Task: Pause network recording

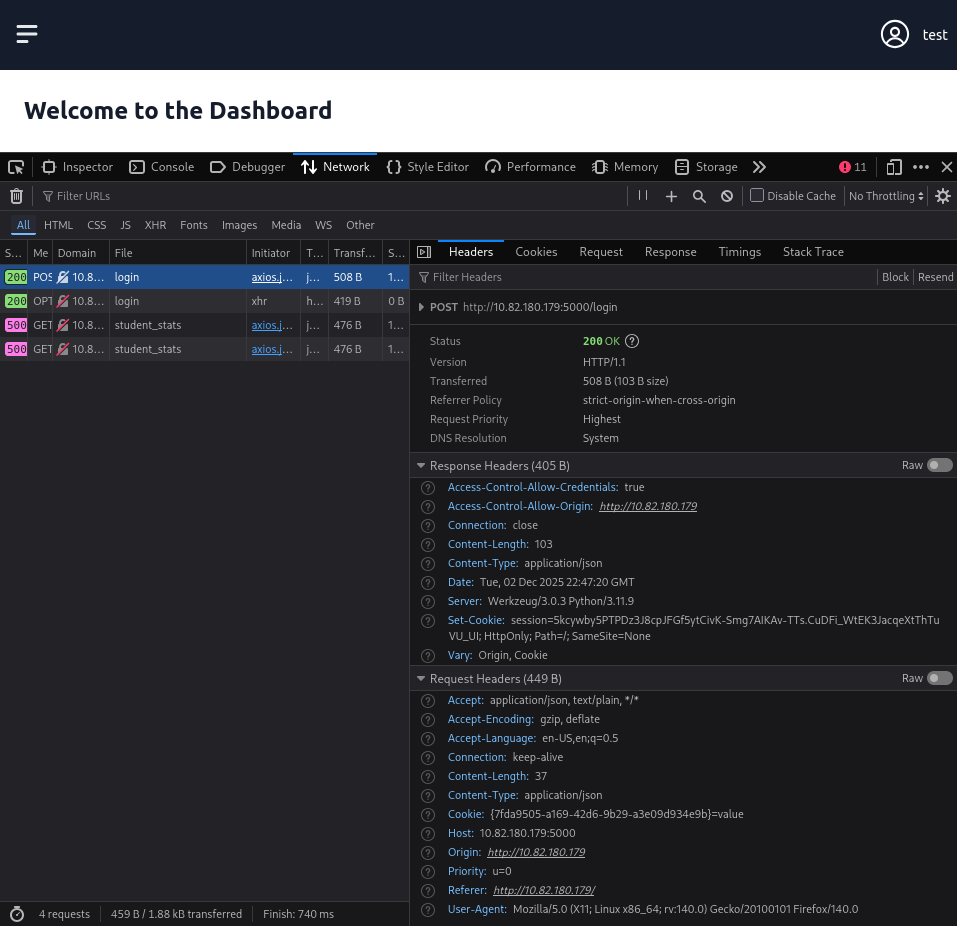Action: [643, 195]
